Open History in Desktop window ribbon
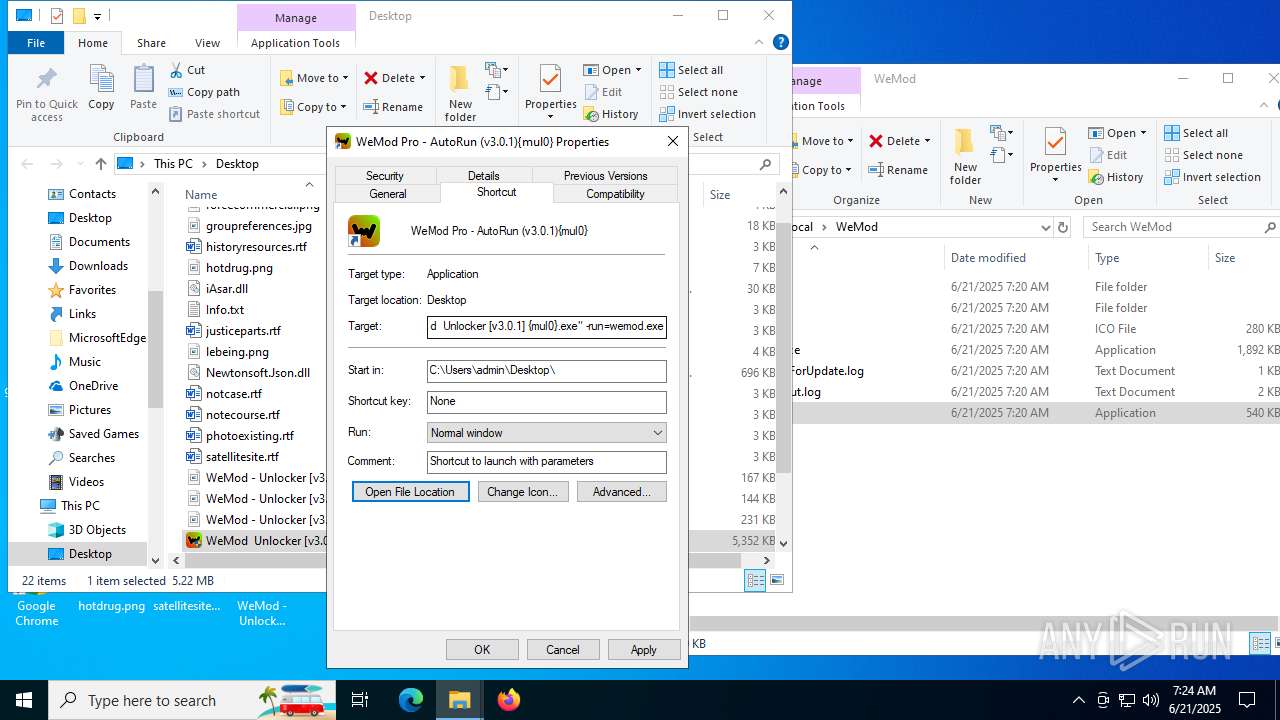Screen dimensions: 1280x720 [611, 114]
